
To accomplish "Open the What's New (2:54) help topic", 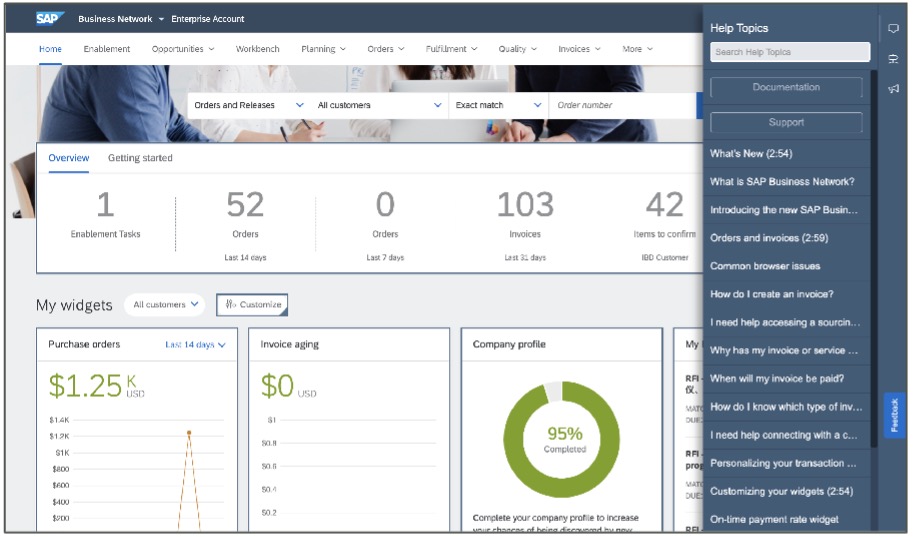I will pos(787,154).
